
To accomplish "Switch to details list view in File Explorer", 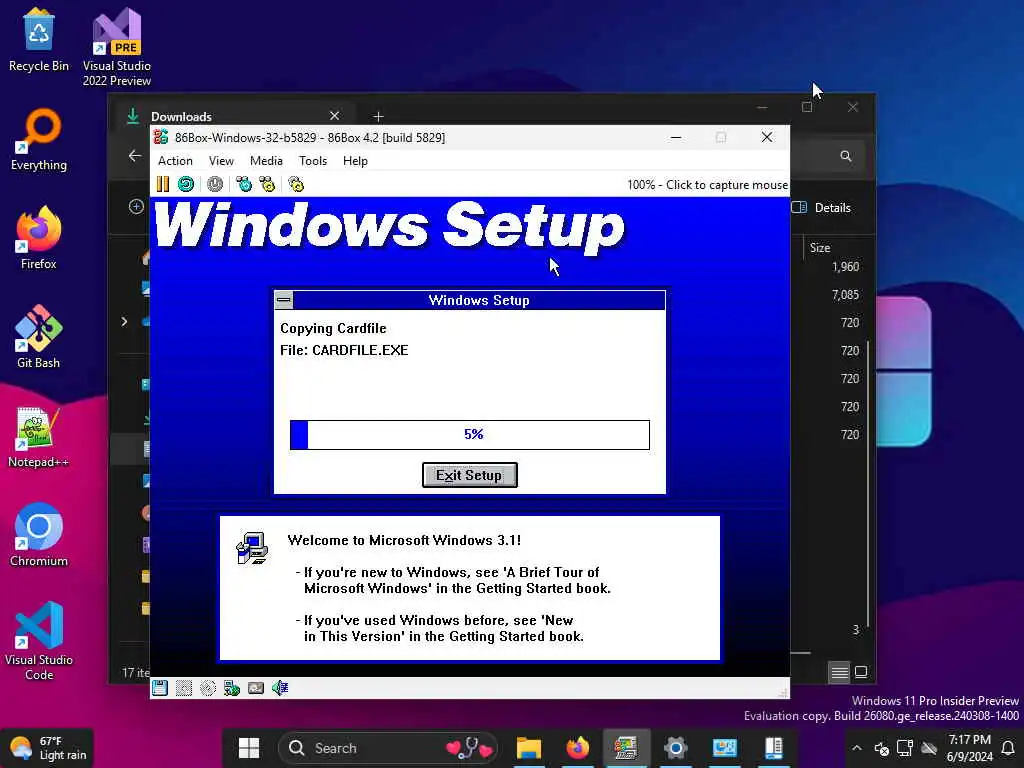I will pyautogui.click(x=839, y=671).
